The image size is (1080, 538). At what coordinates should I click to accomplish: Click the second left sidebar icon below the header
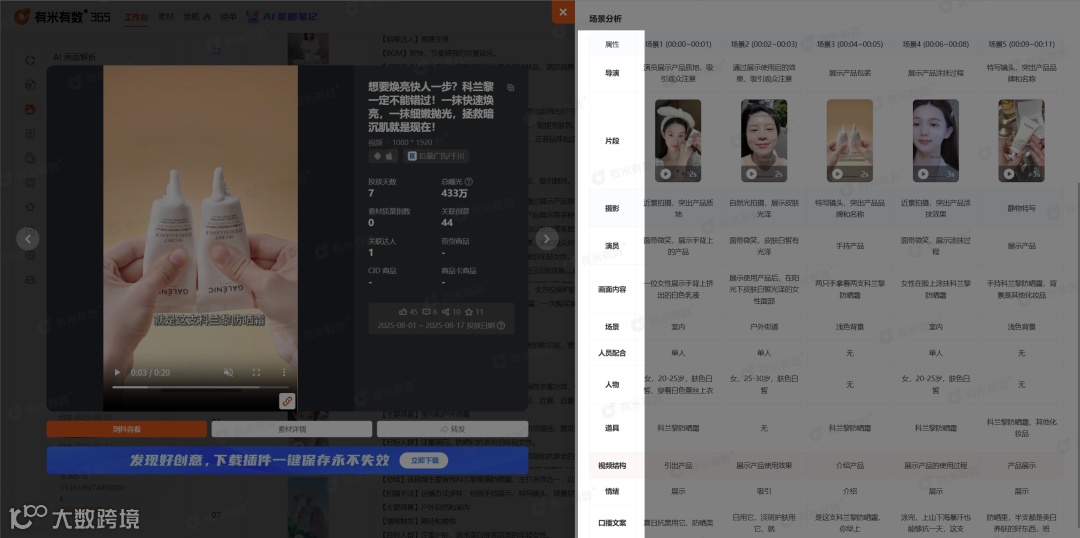[30, 85]
